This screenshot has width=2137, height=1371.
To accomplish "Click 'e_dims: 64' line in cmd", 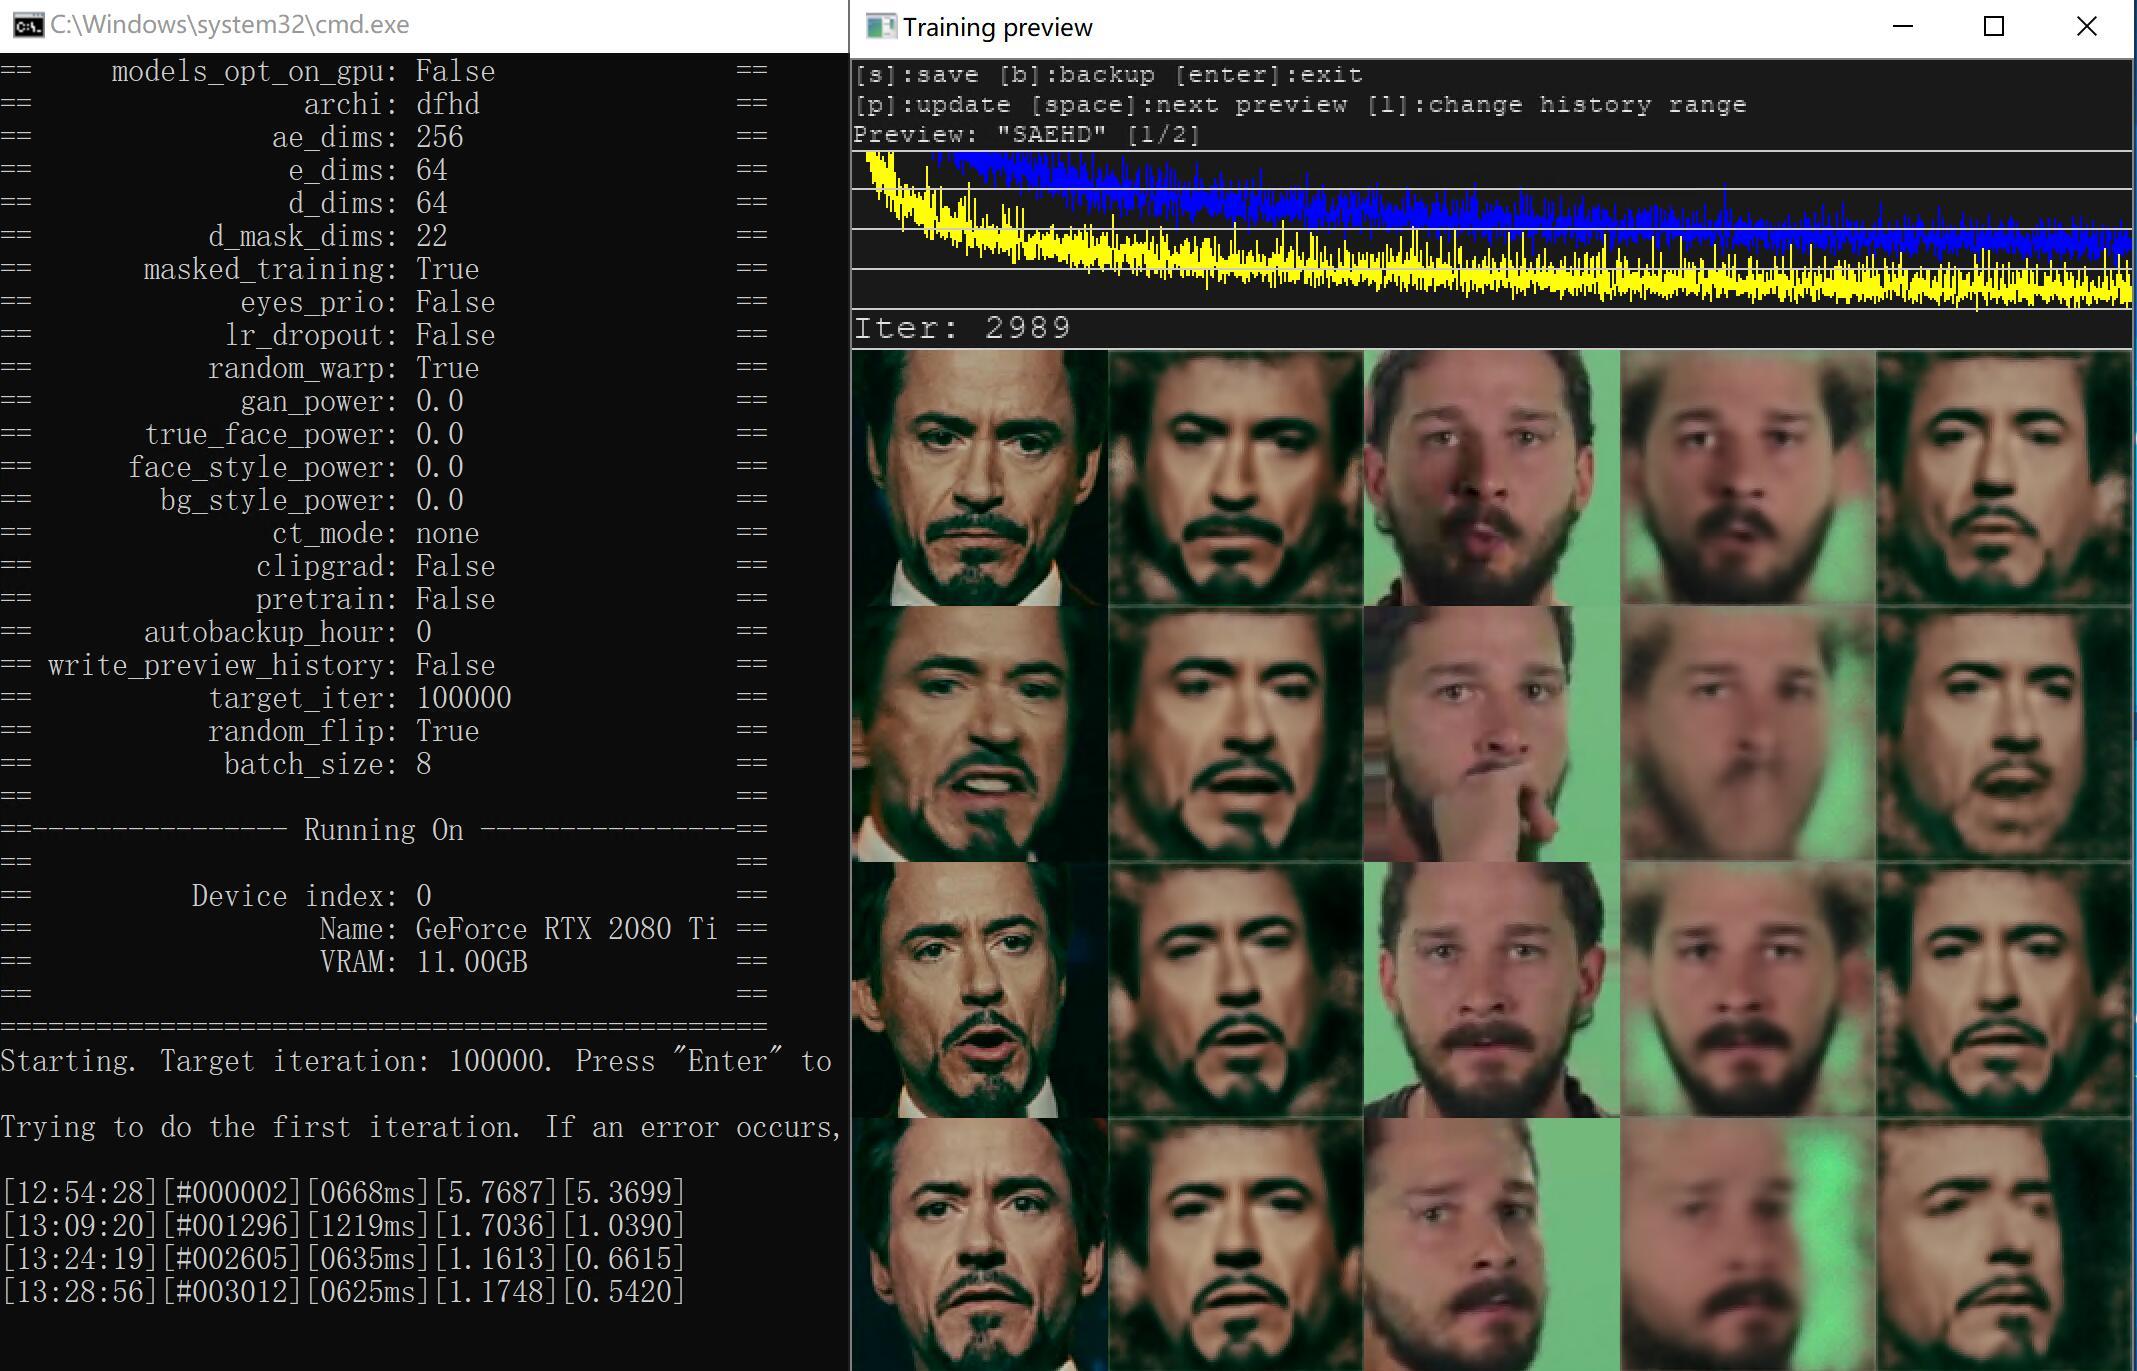I will click(367, 170).
